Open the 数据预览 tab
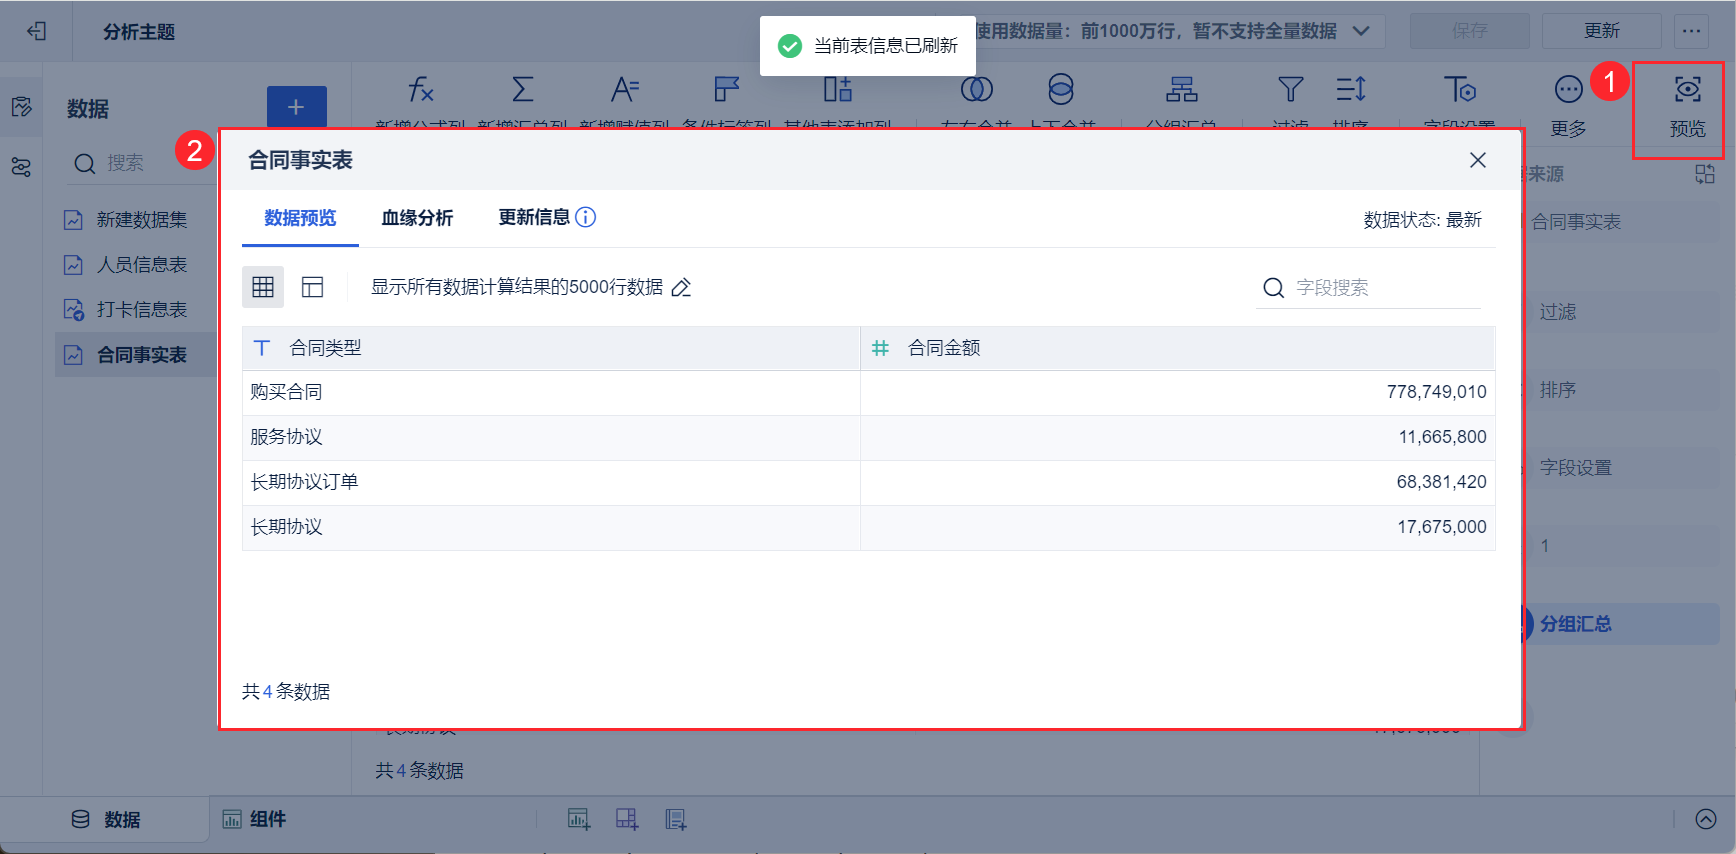The height and width of the screenshot is (854, 1736). pos(300,218)
